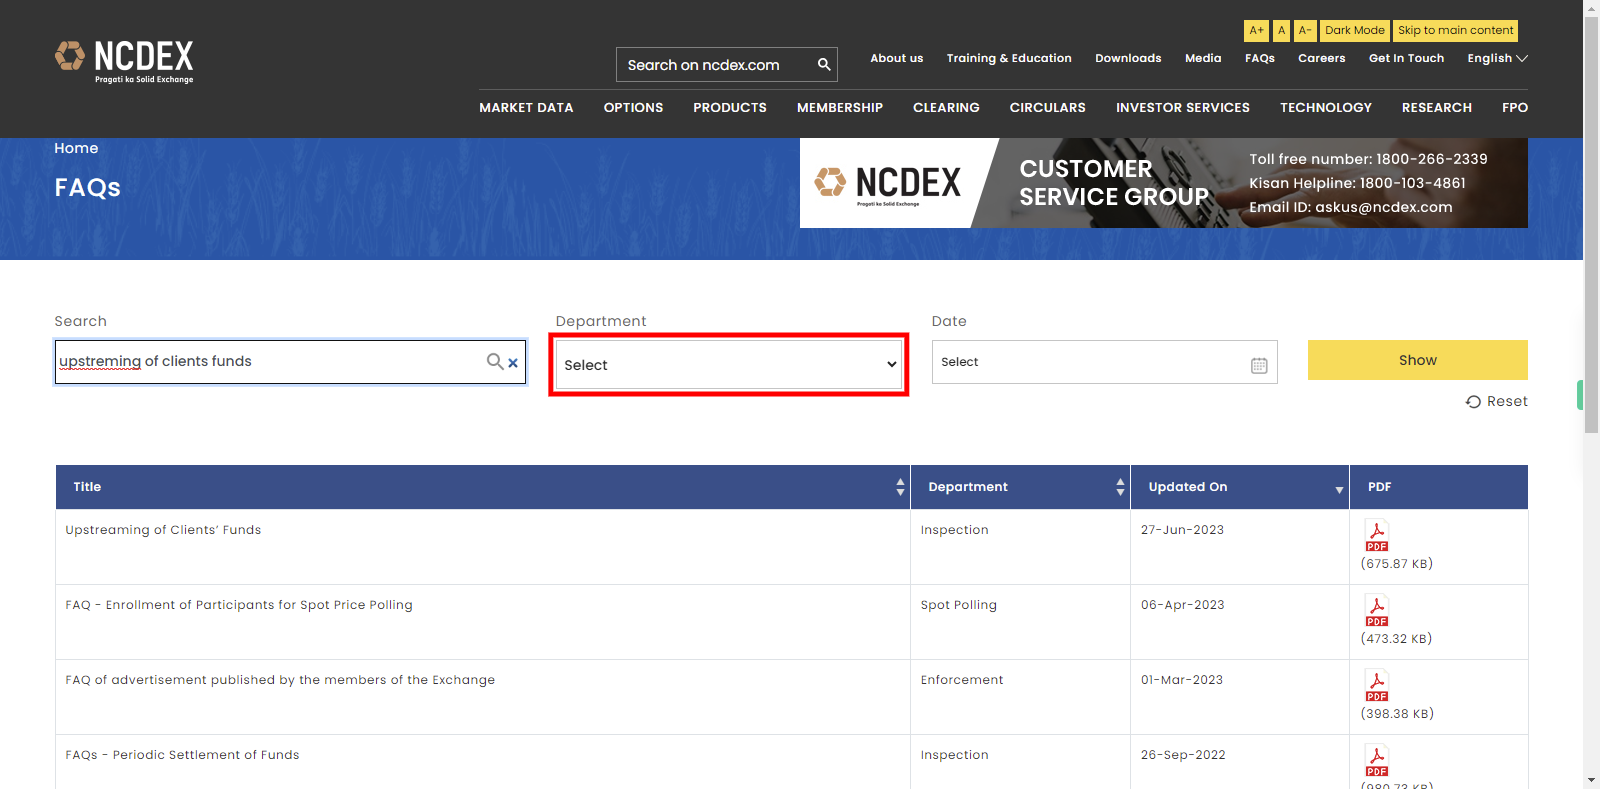Click the Enforcement department cell
This screenshot has width=1600, height=789.
pos(1020,697)
